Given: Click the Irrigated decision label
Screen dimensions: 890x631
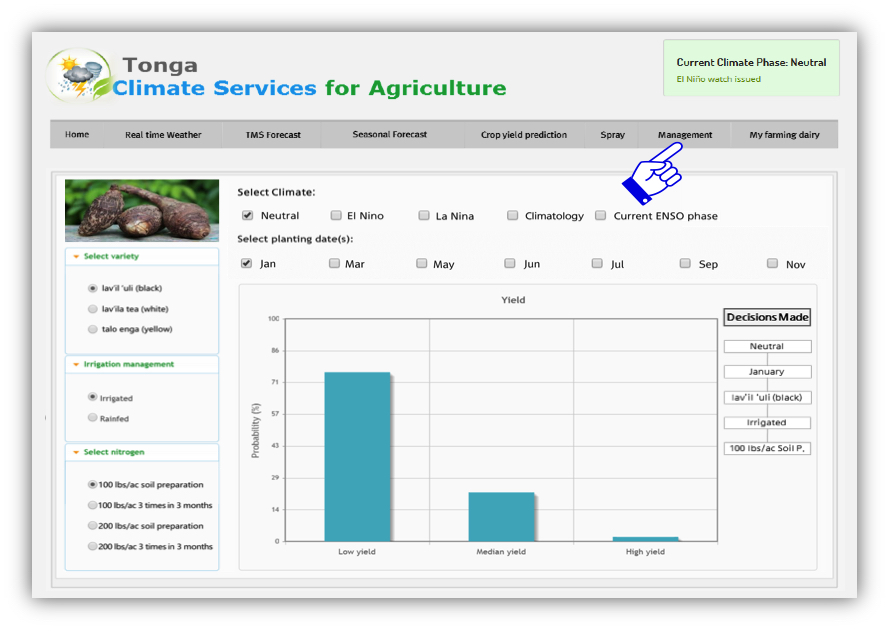Looking at the screenshot, I should pos(766,422).
